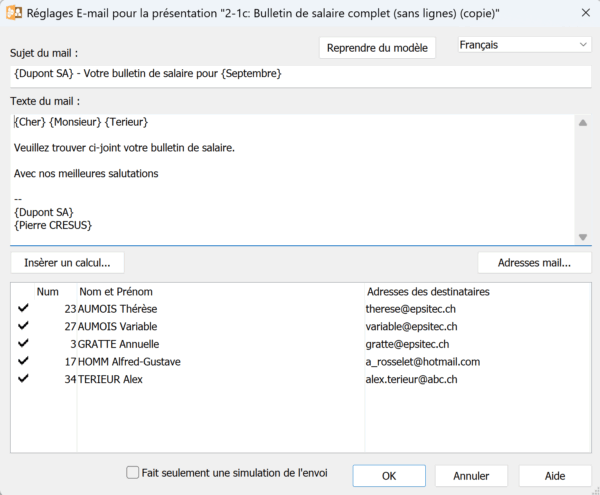The width and height of the screenshot is (600, 495).
Task: Toggle the checkmark beside AUMOIS Variable
Action: click(x=23, y=326)
